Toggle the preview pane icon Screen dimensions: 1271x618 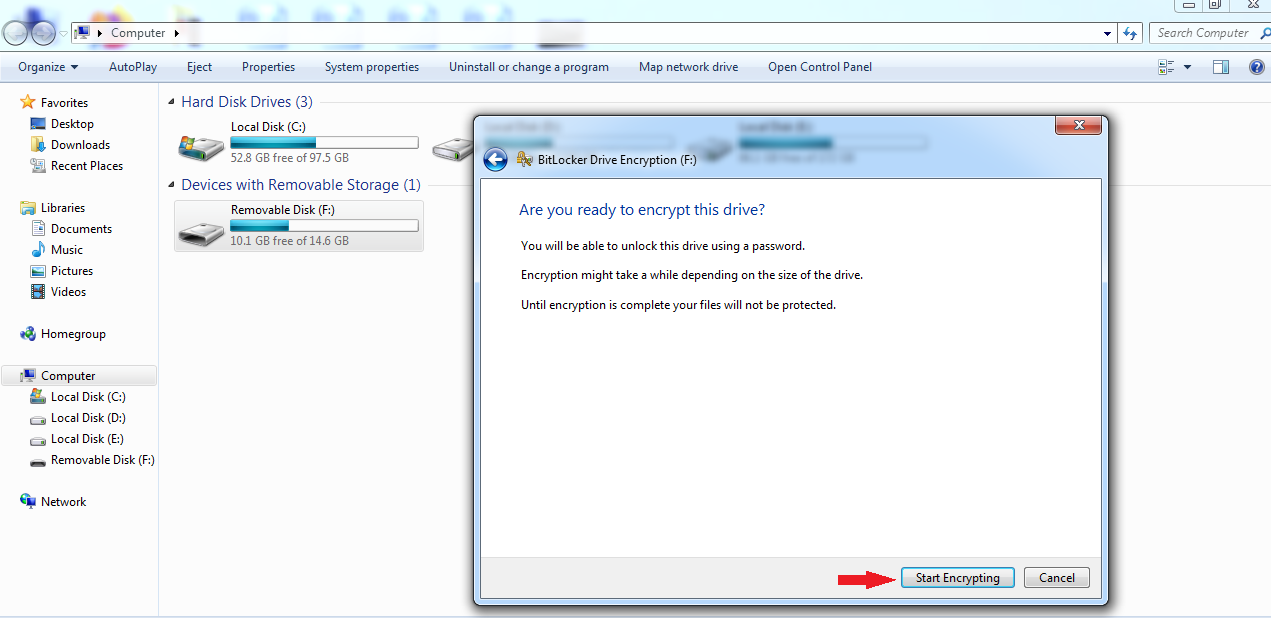[x=1221, y=67]
